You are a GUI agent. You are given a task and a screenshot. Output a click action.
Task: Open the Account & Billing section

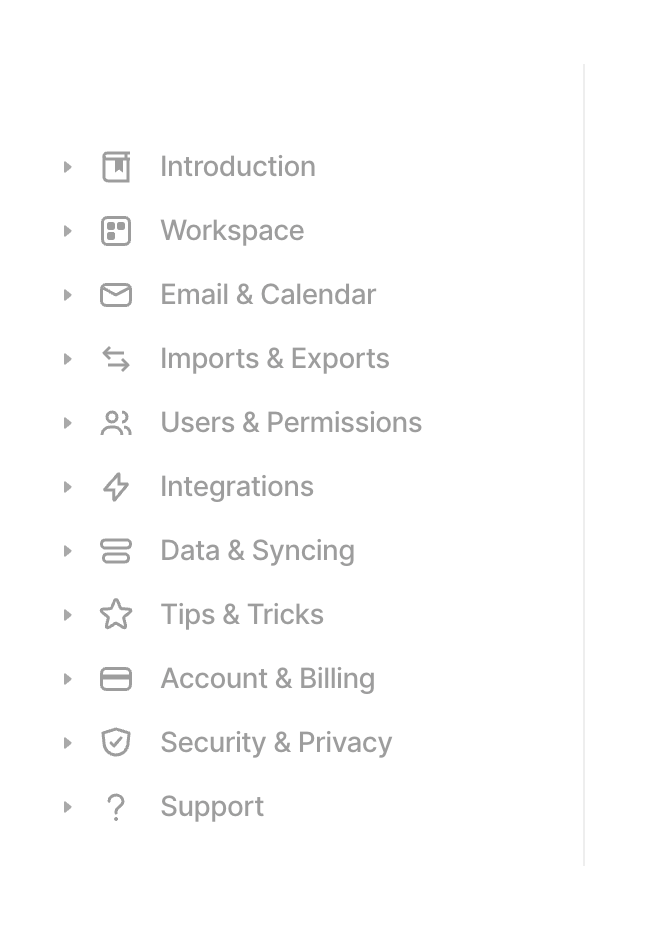point(267,678)
